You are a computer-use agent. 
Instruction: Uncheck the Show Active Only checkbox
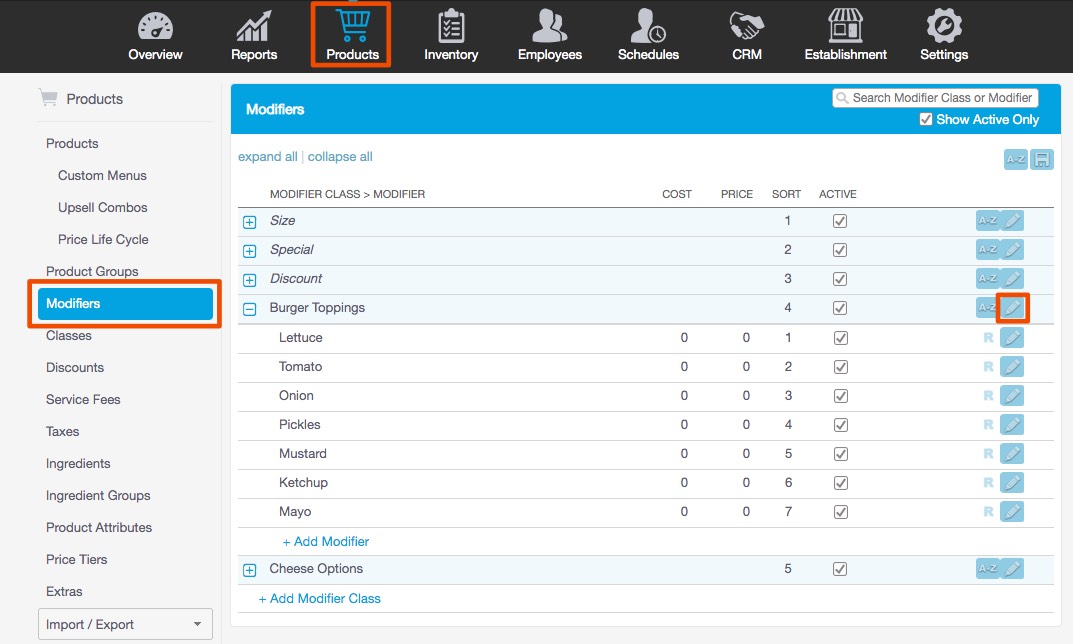pos(926,120)
